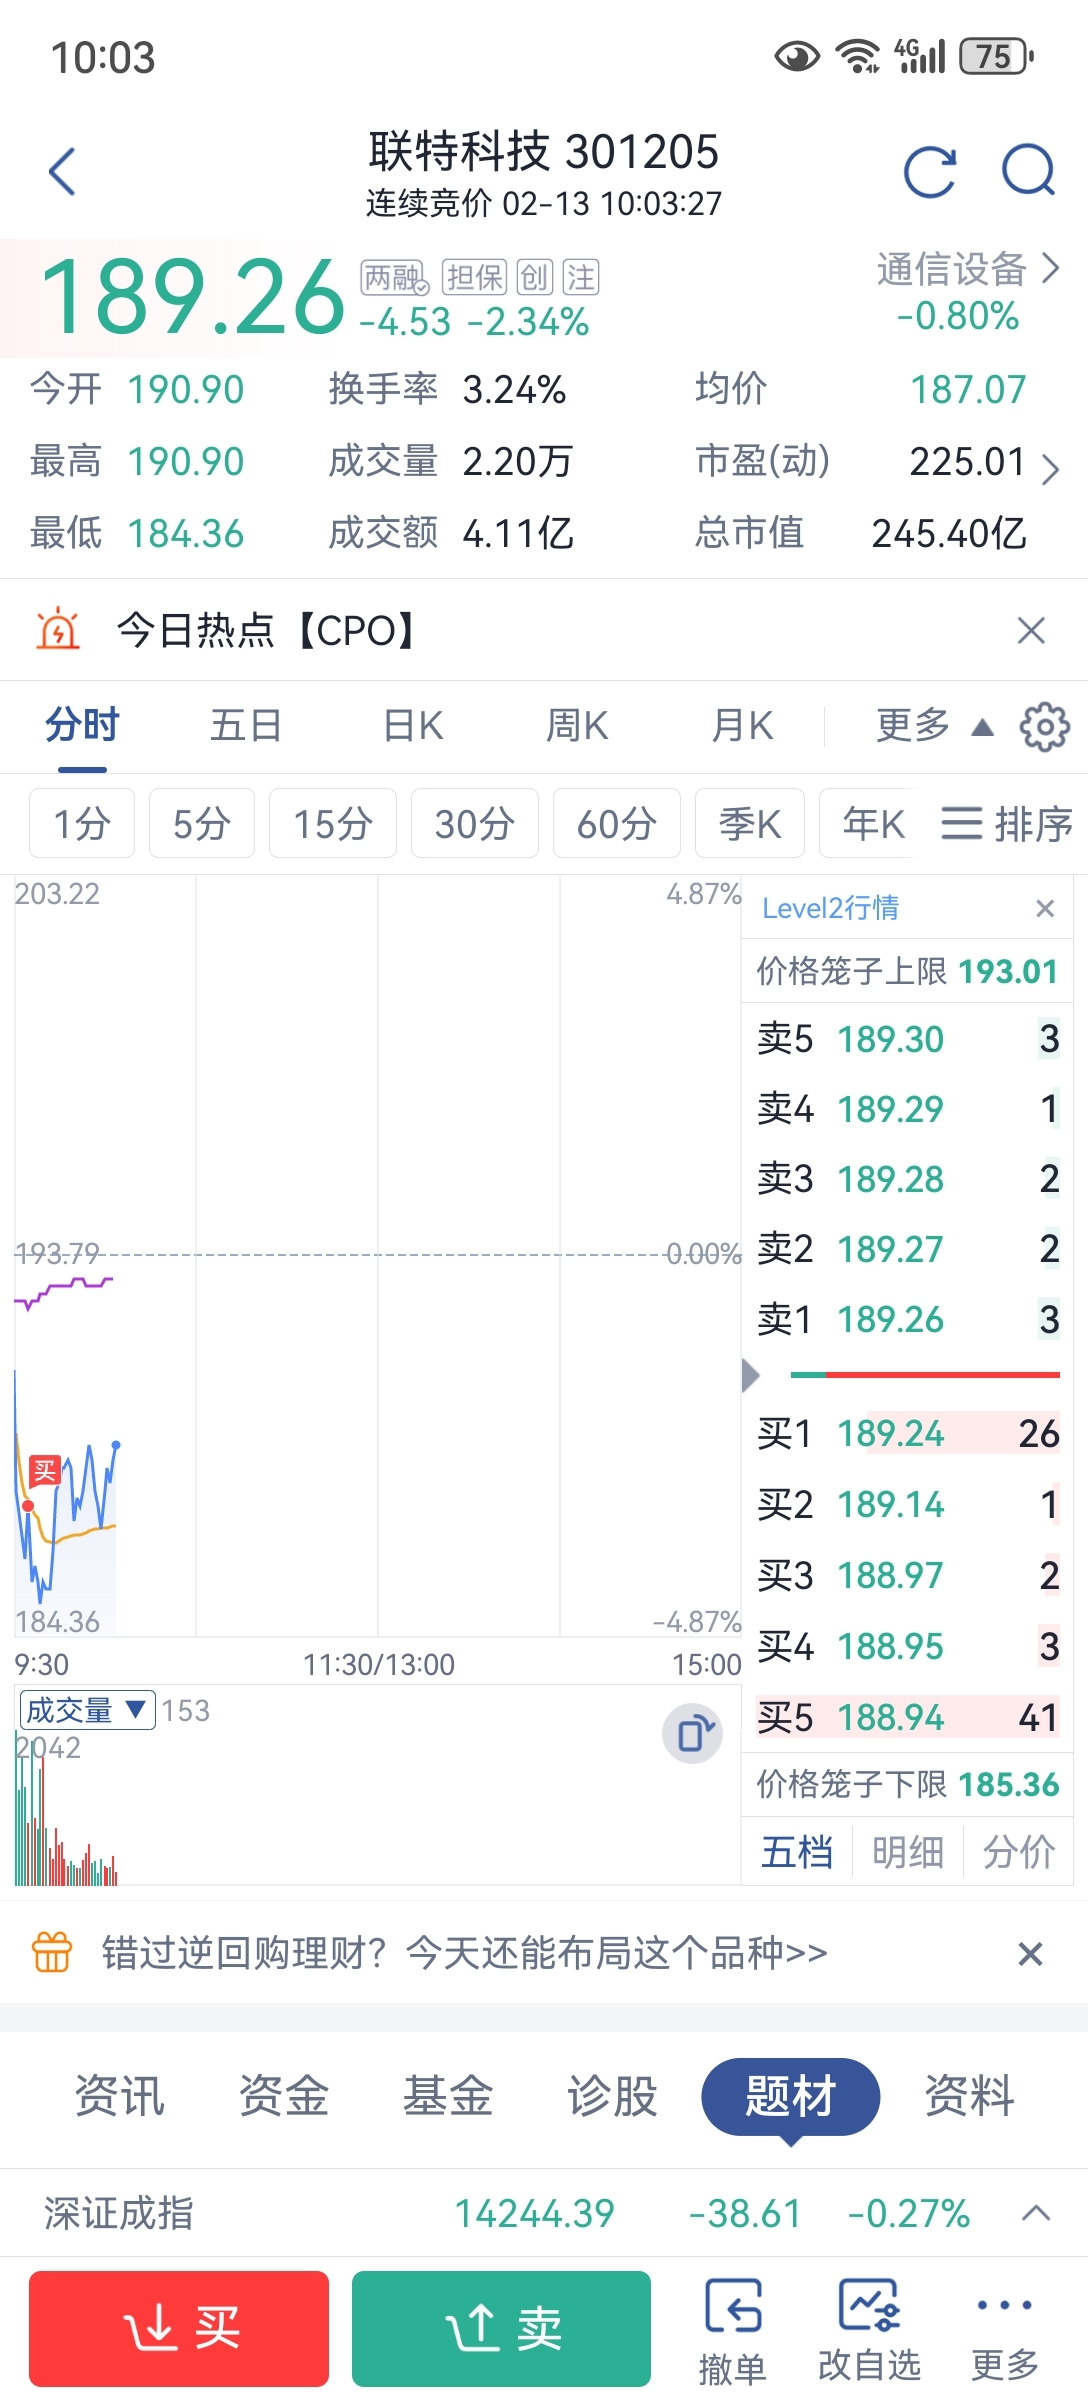Close the 今日热点 CPO banner
The image size is (1088, 2400).
1030,631
